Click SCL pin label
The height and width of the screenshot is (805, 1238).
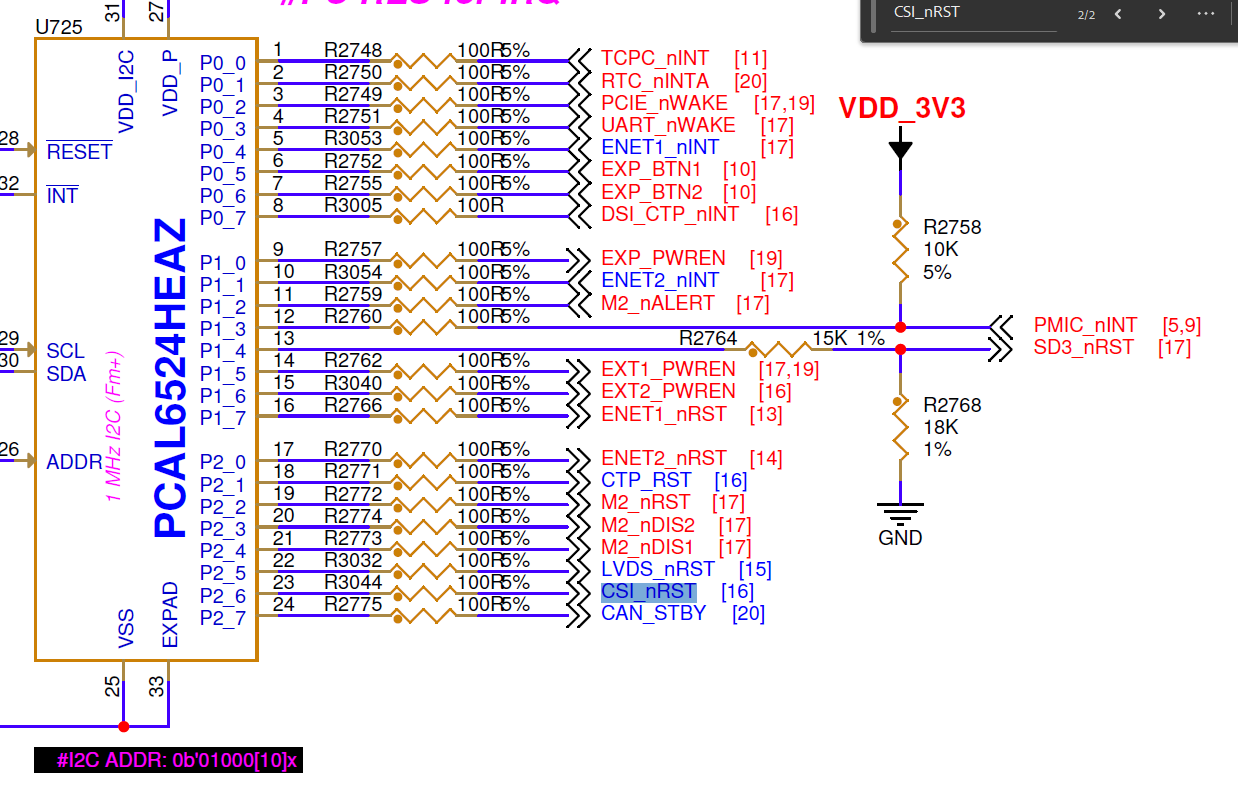(x=66, y=351)
